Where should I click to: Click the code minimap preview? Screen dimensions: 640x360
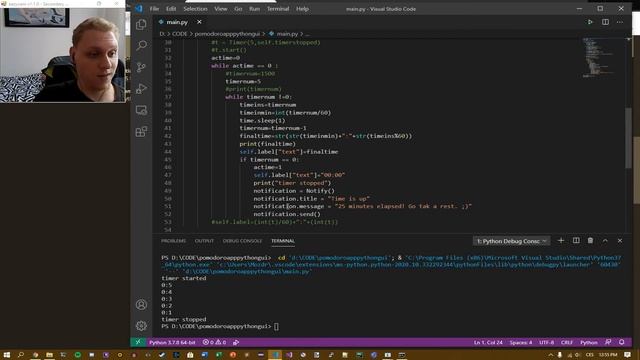599,58
